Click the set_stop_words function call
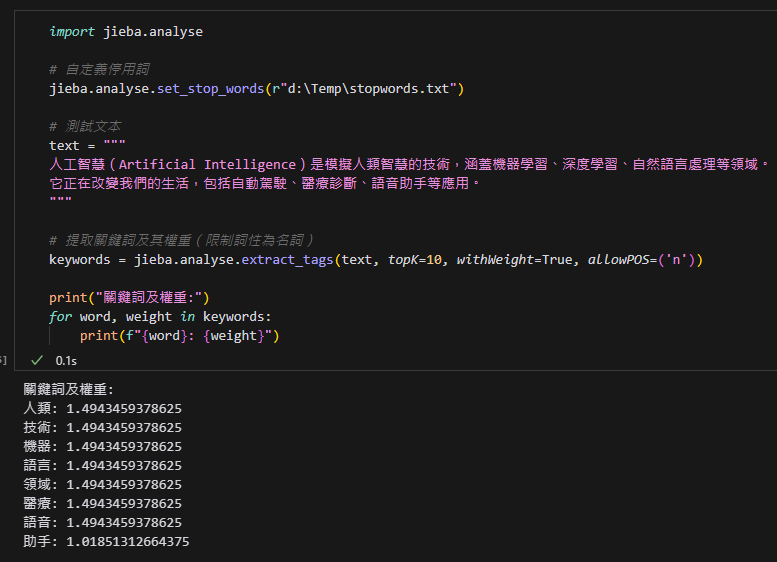 coord(210,89)
